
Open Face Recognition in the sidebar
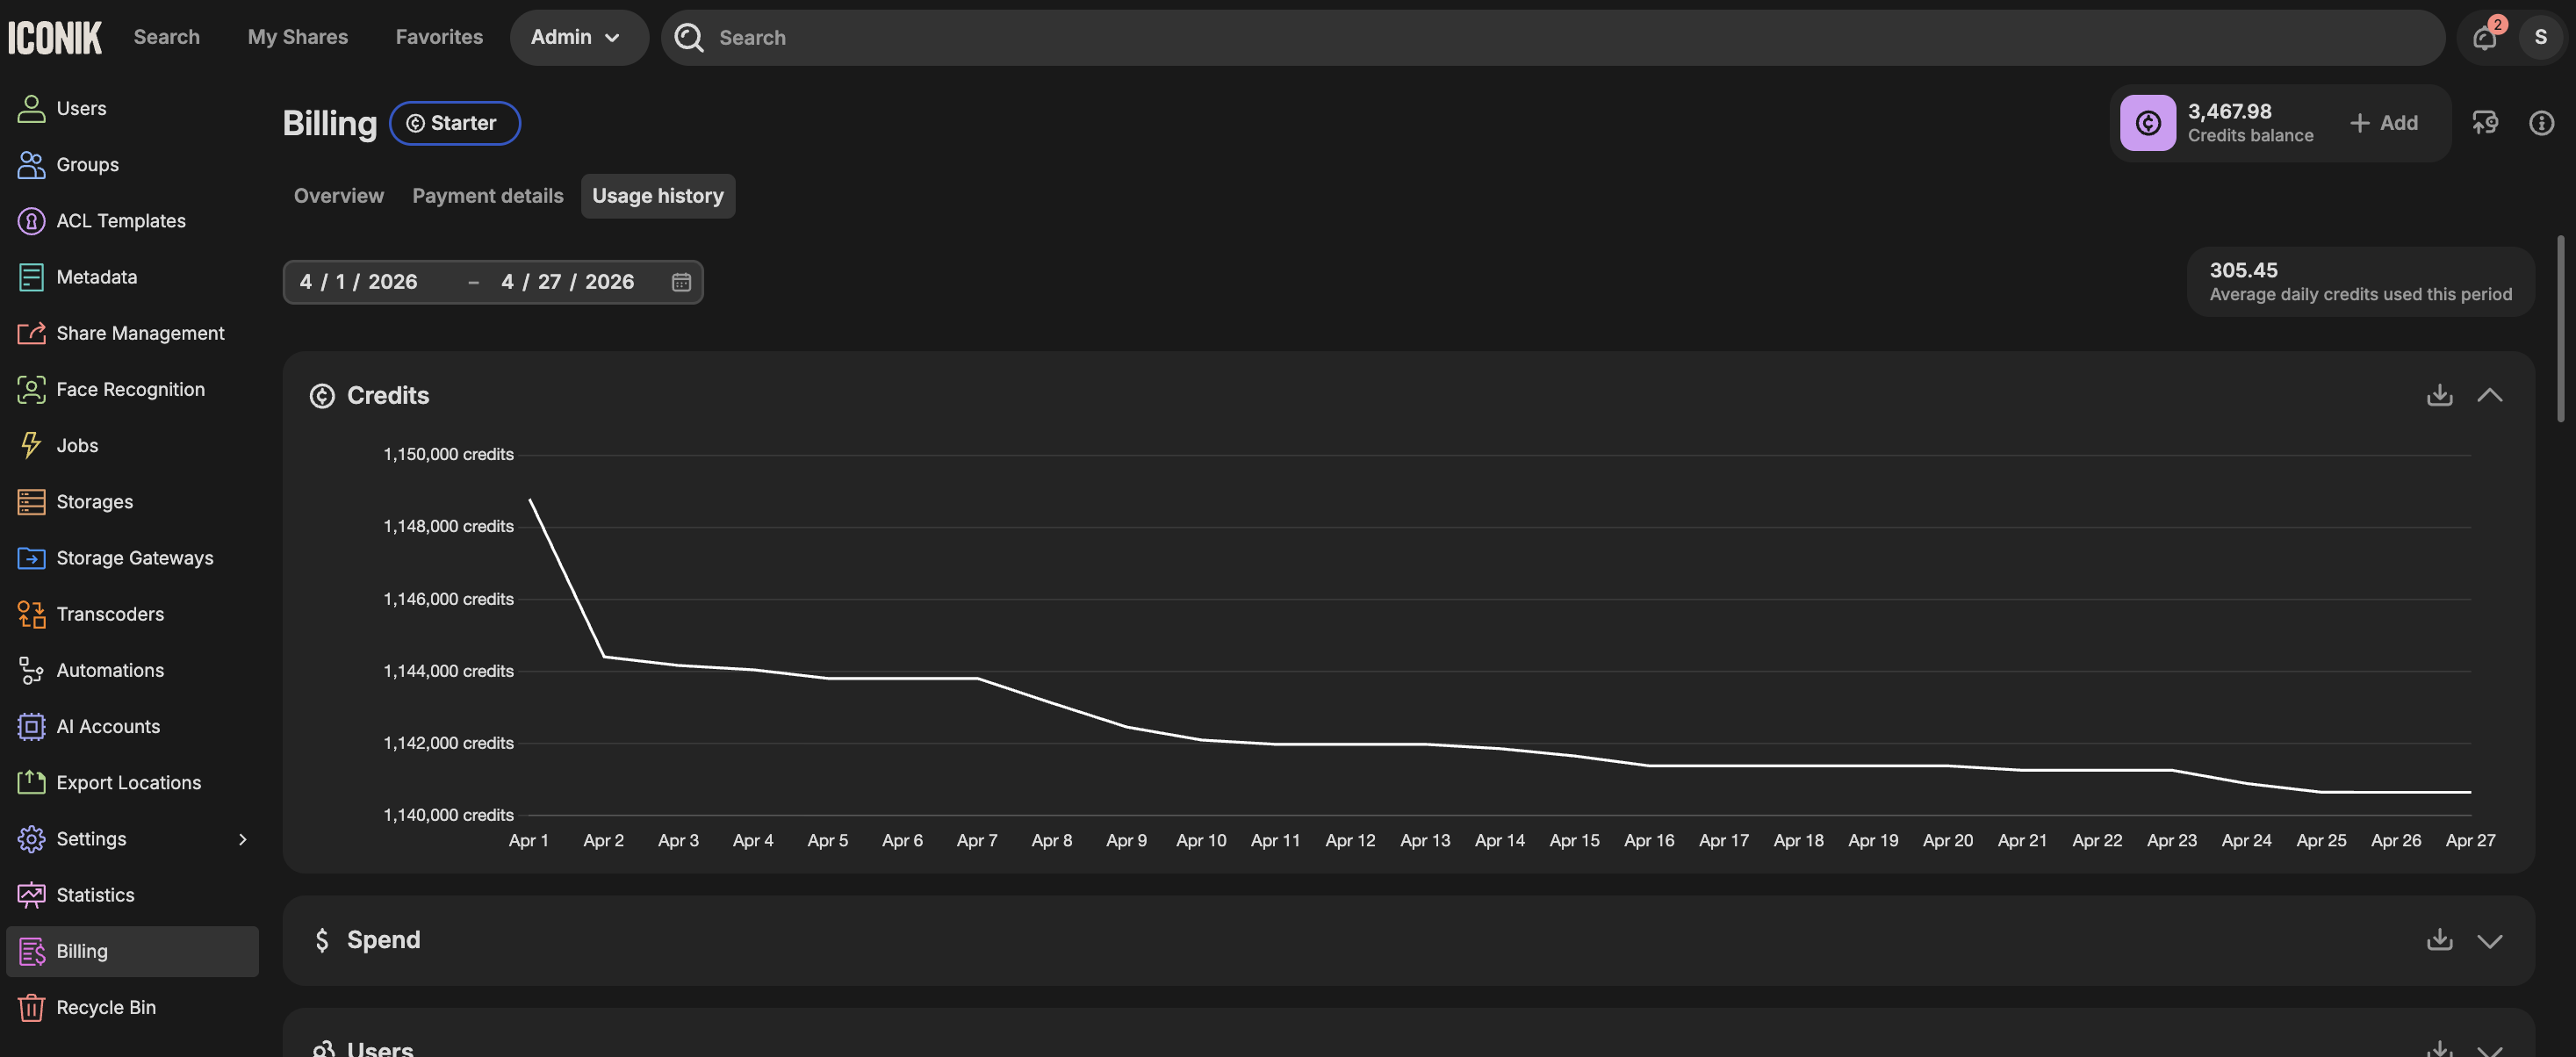(x=130, y=389)
